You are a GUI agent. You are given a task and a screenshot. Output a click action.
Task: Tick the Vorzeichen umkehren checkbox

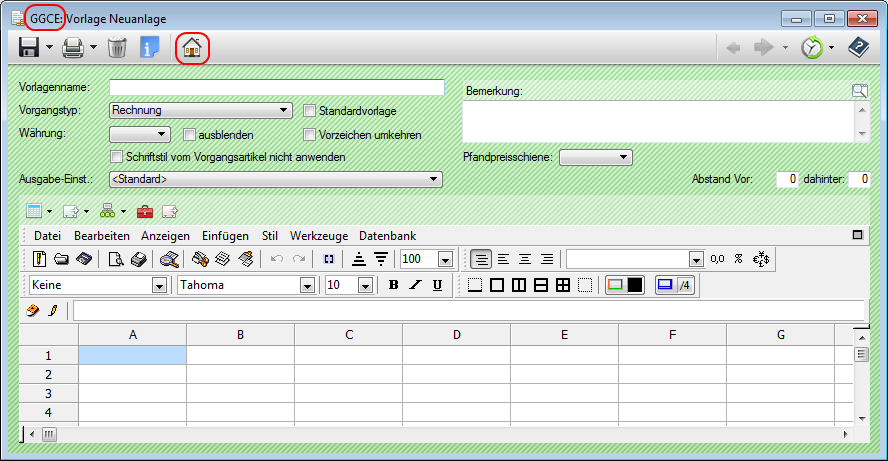[310, 134]
